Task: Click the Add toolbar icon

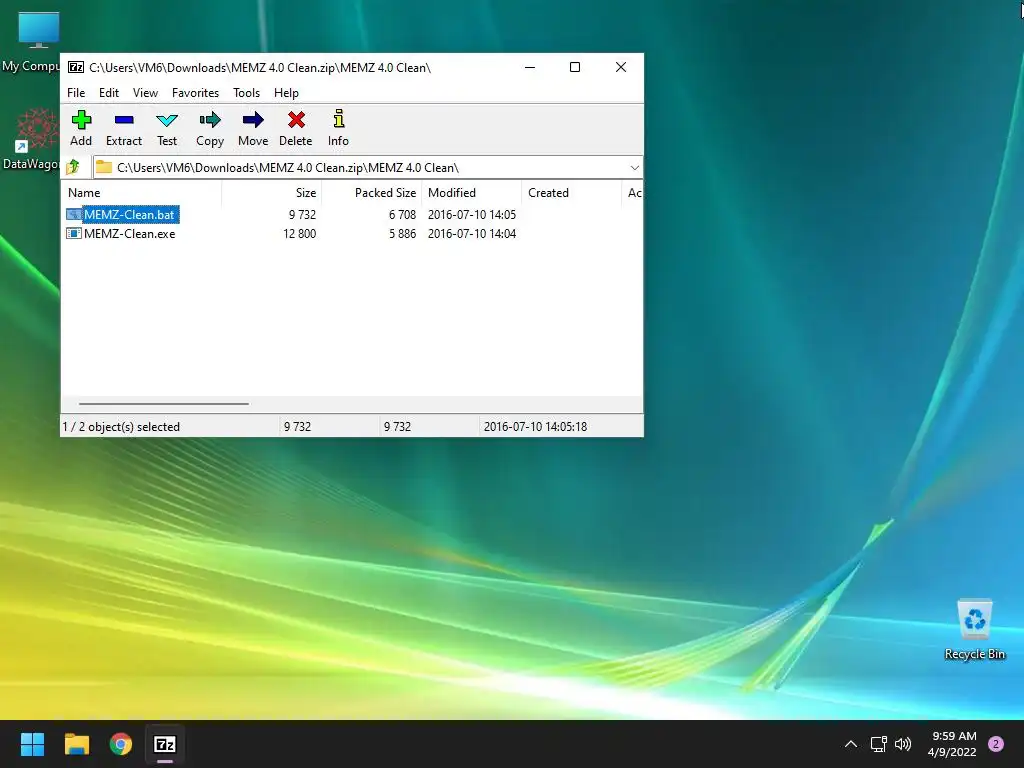Action: pos(81,120)
